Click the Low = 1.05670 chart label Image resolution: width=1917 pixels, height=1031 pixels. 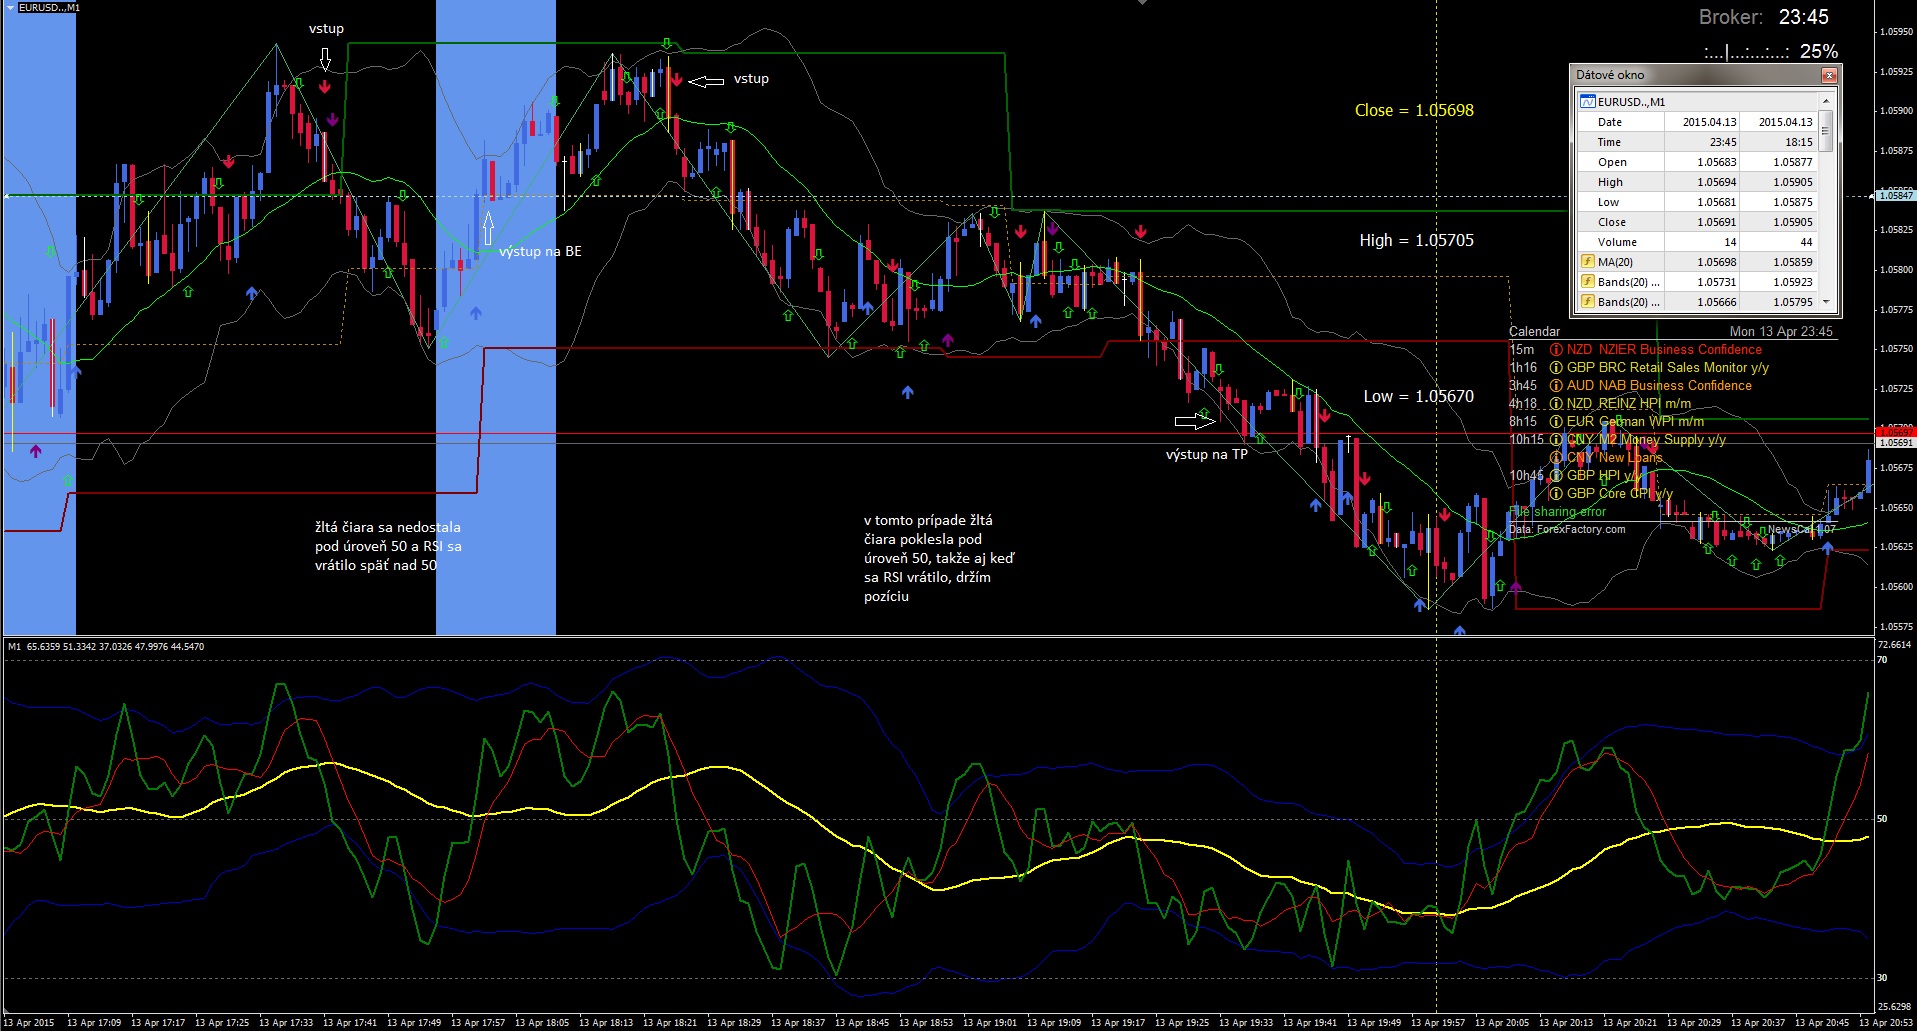tap(1418, 396)
